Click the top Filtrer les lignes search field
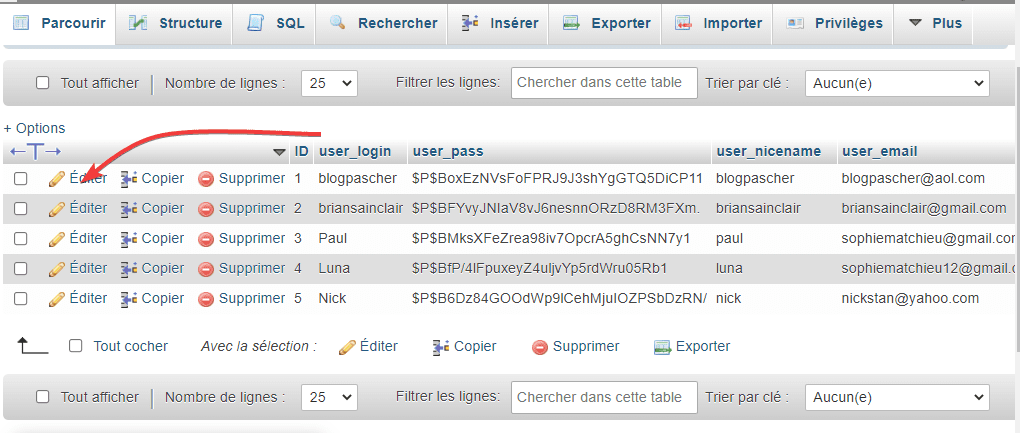The image size is (1020, 433). (x=604, y=83)
